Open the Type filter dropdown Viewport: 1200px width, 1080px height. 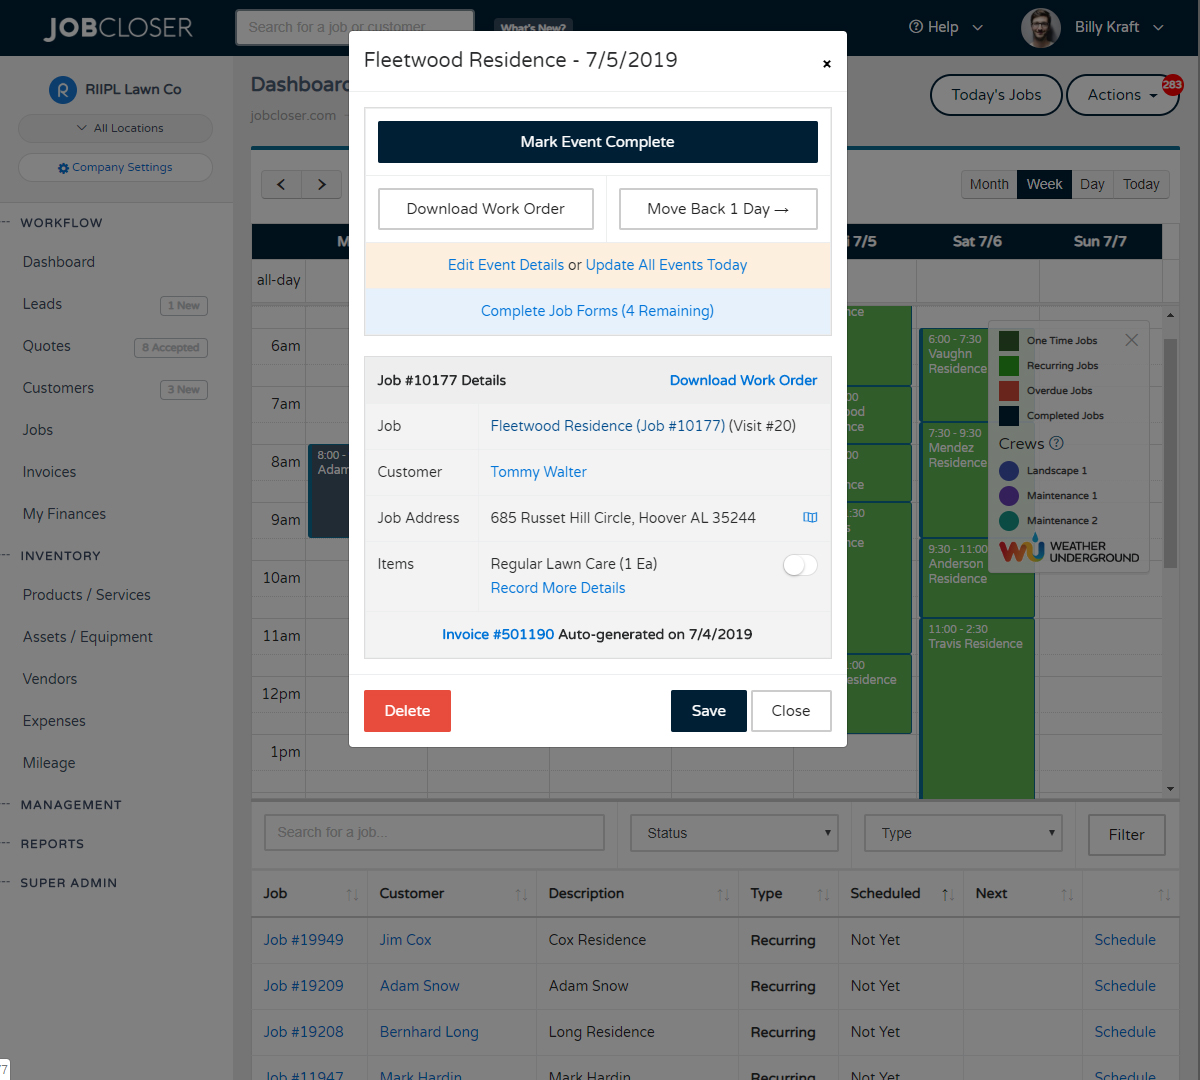pyautogui.click(x=964, y=833)
